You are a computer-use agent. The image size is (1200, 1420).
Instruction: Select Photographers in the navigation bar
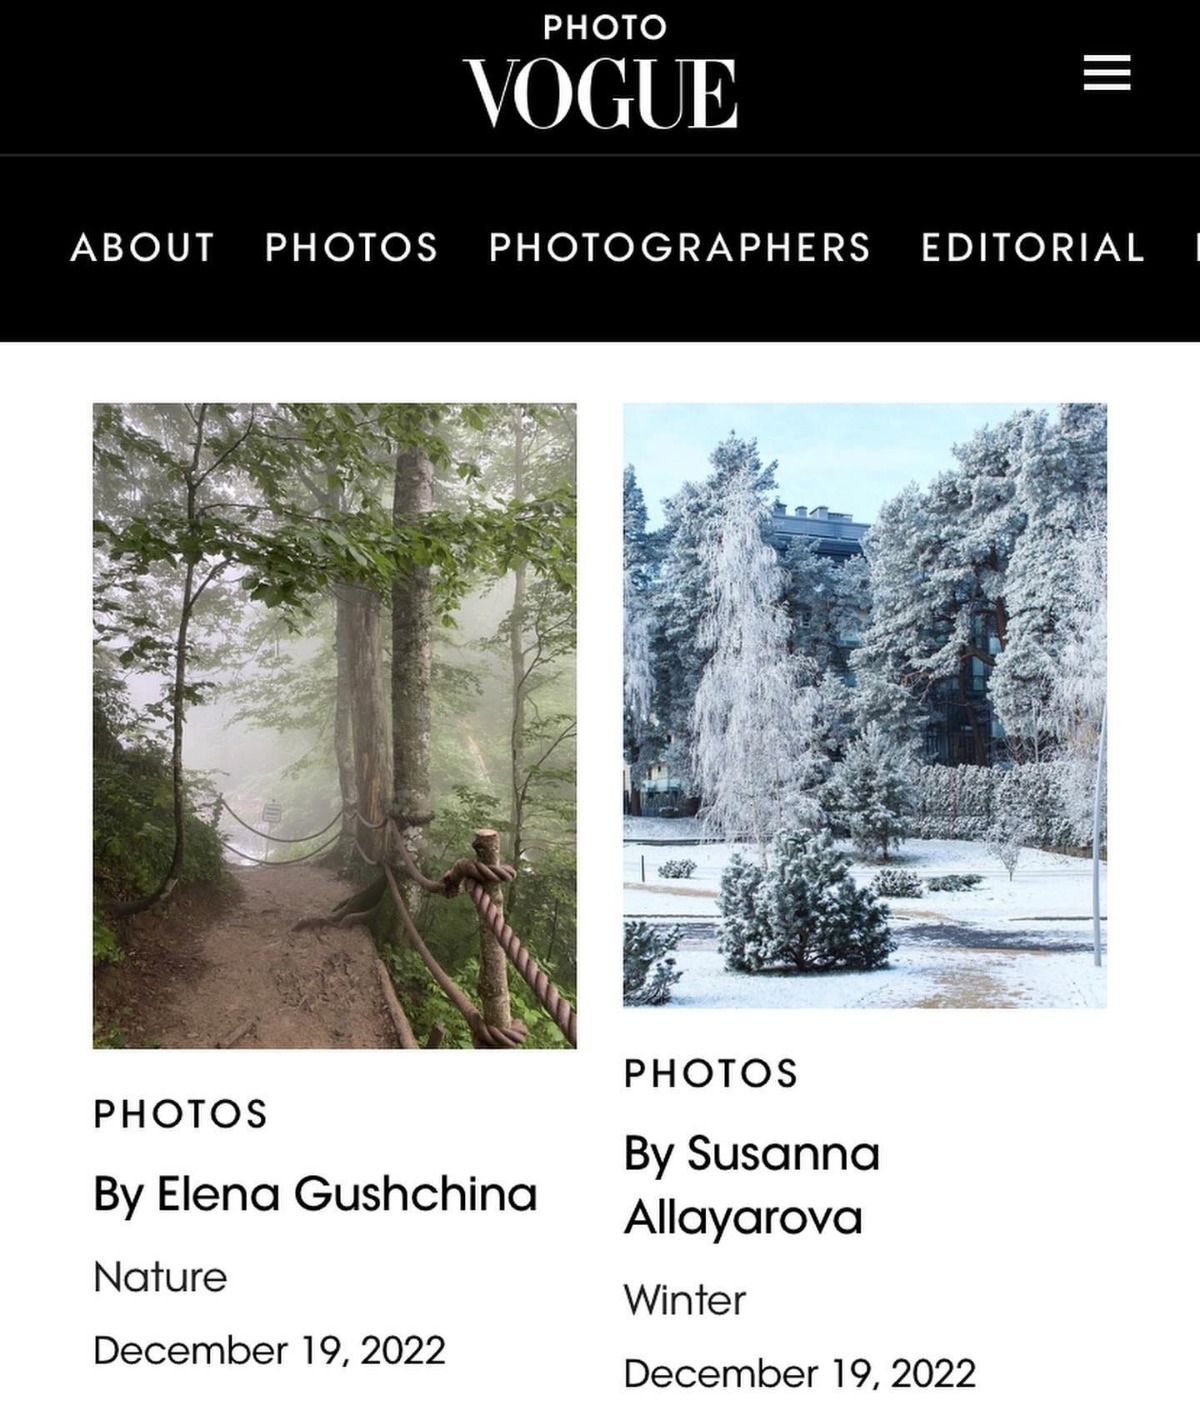click(680, 247)
